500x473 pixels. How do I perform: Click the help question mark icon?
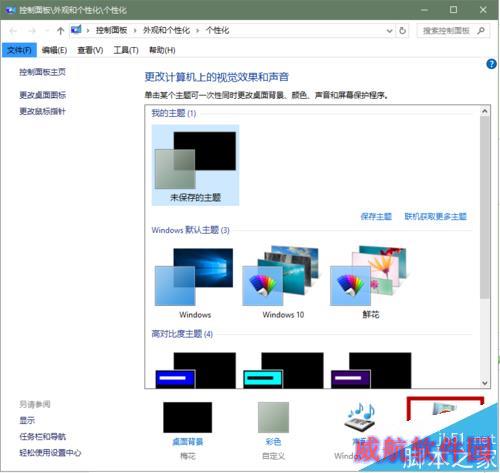(x=491, y=64)
